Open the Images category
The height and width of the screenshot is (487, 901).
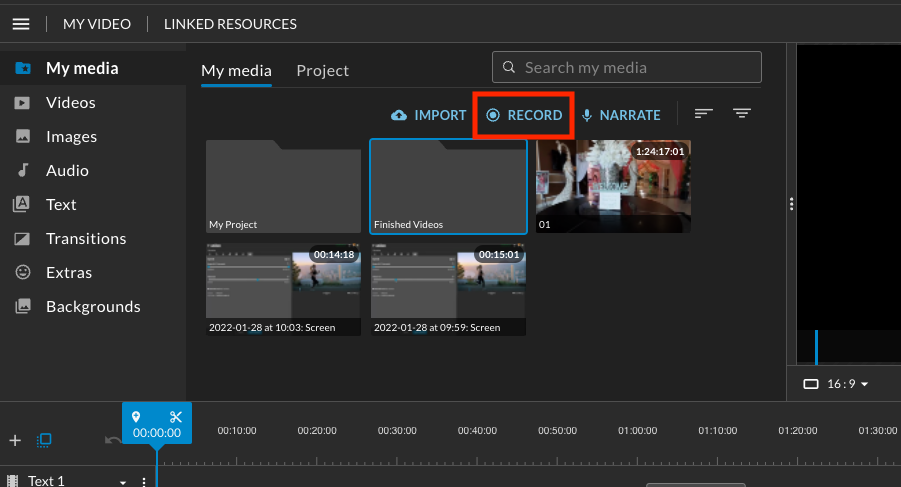pyautogui.click(x=93, y=137)
